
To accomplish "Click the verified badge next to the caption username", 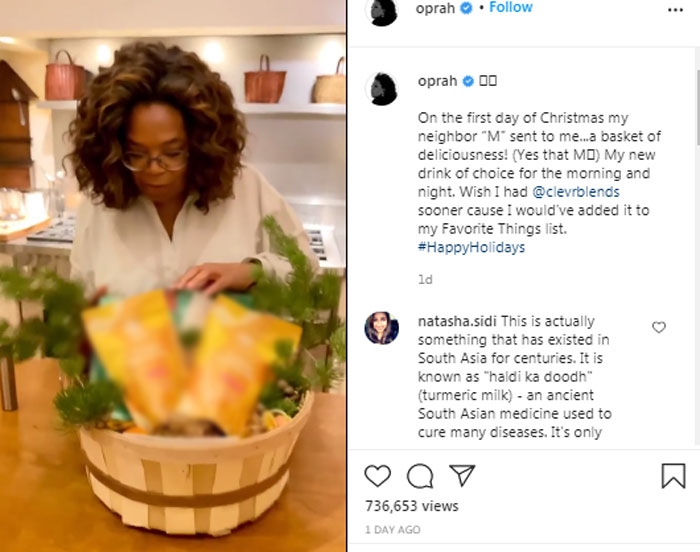I will point(467,81).
